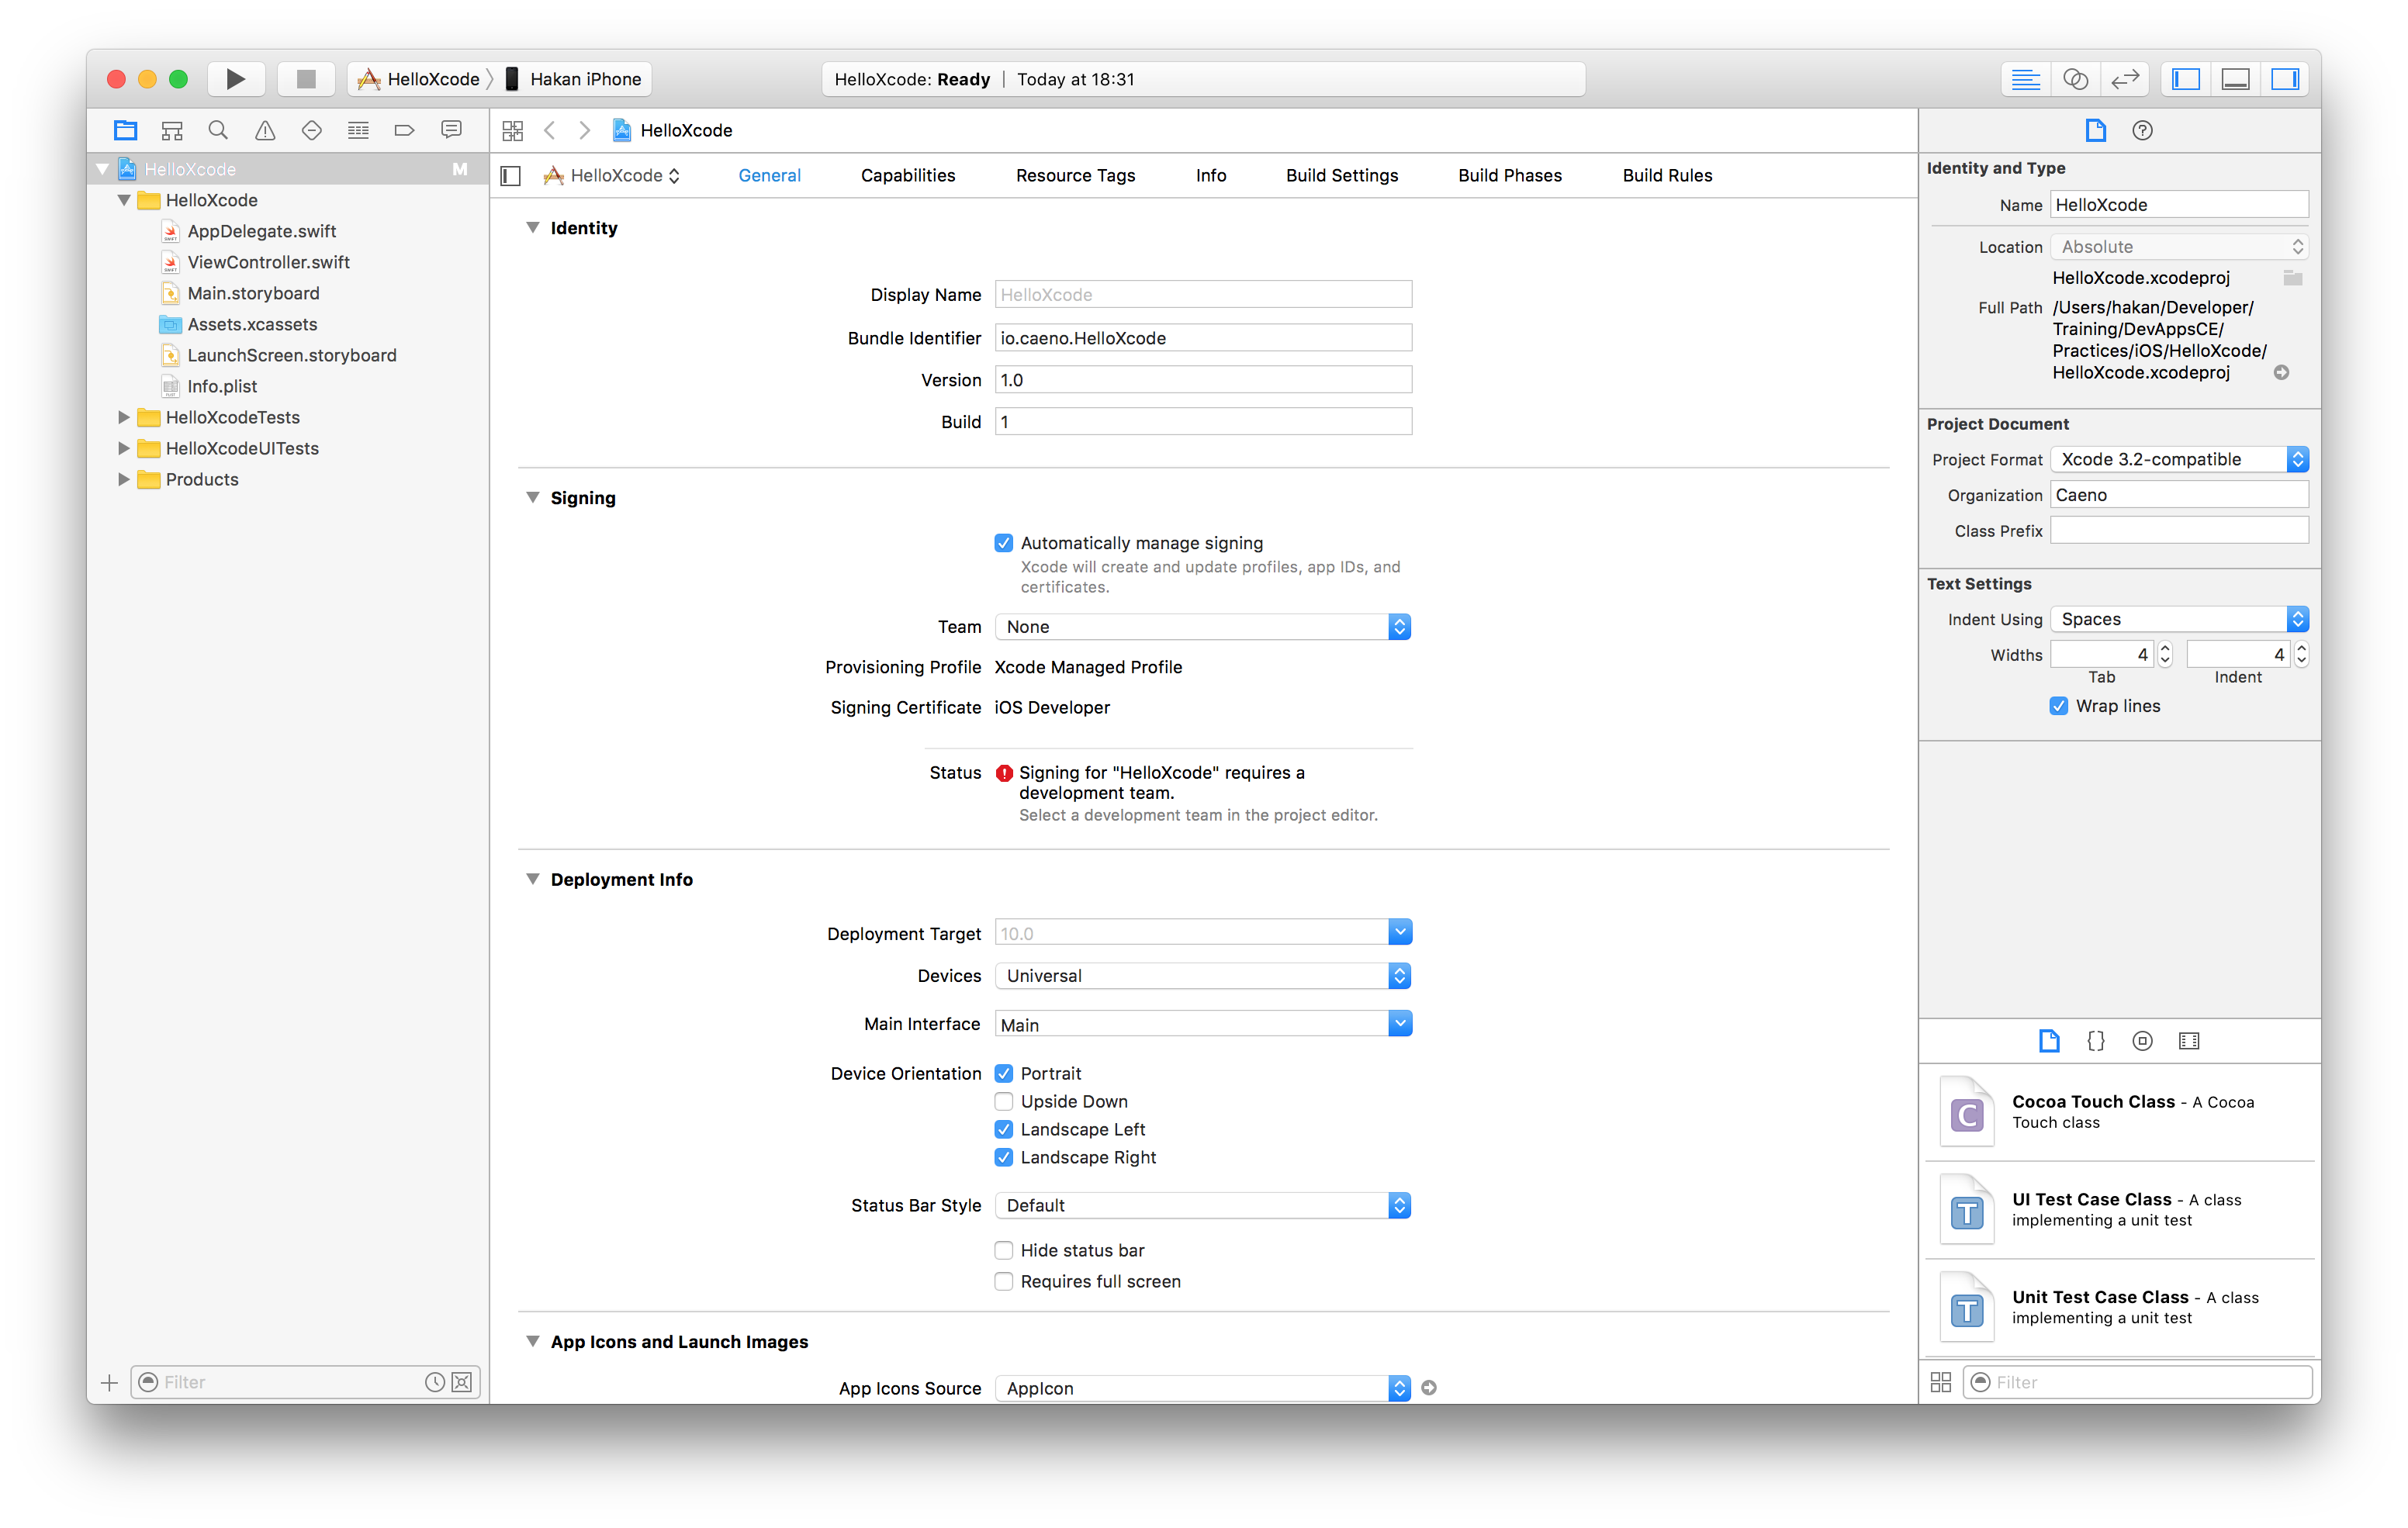Switch to the Build Settings tab
This screenshot has height=1528, width=2408.
coord(1342,175)
